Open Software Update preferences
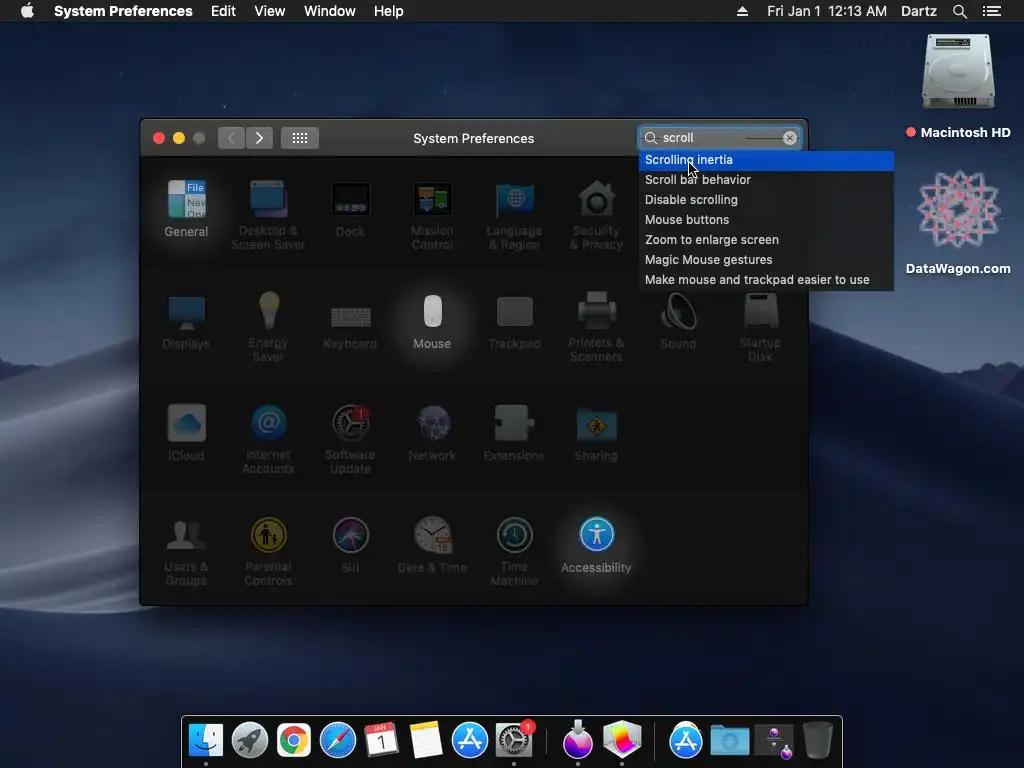Image resolution: width=1024 pixels, height=768 pixels. point(350,440)
